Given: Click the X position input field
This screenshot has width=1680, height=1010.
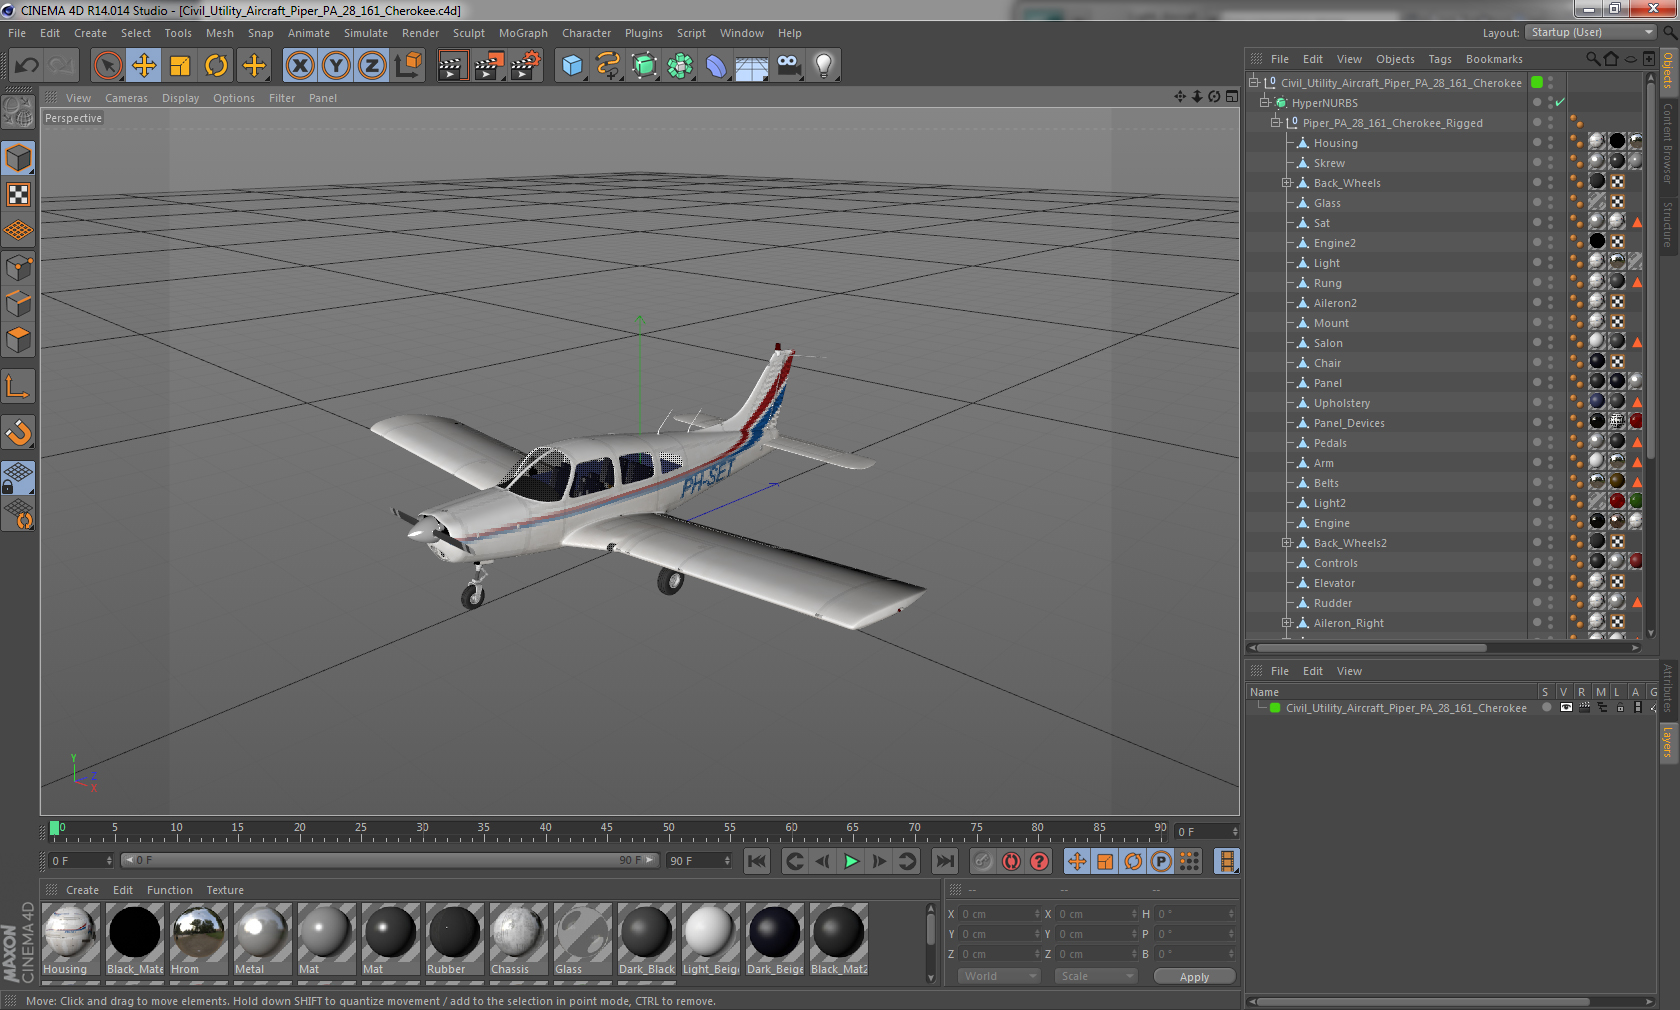Looking at the screenshot, I should click(1000, 914).
